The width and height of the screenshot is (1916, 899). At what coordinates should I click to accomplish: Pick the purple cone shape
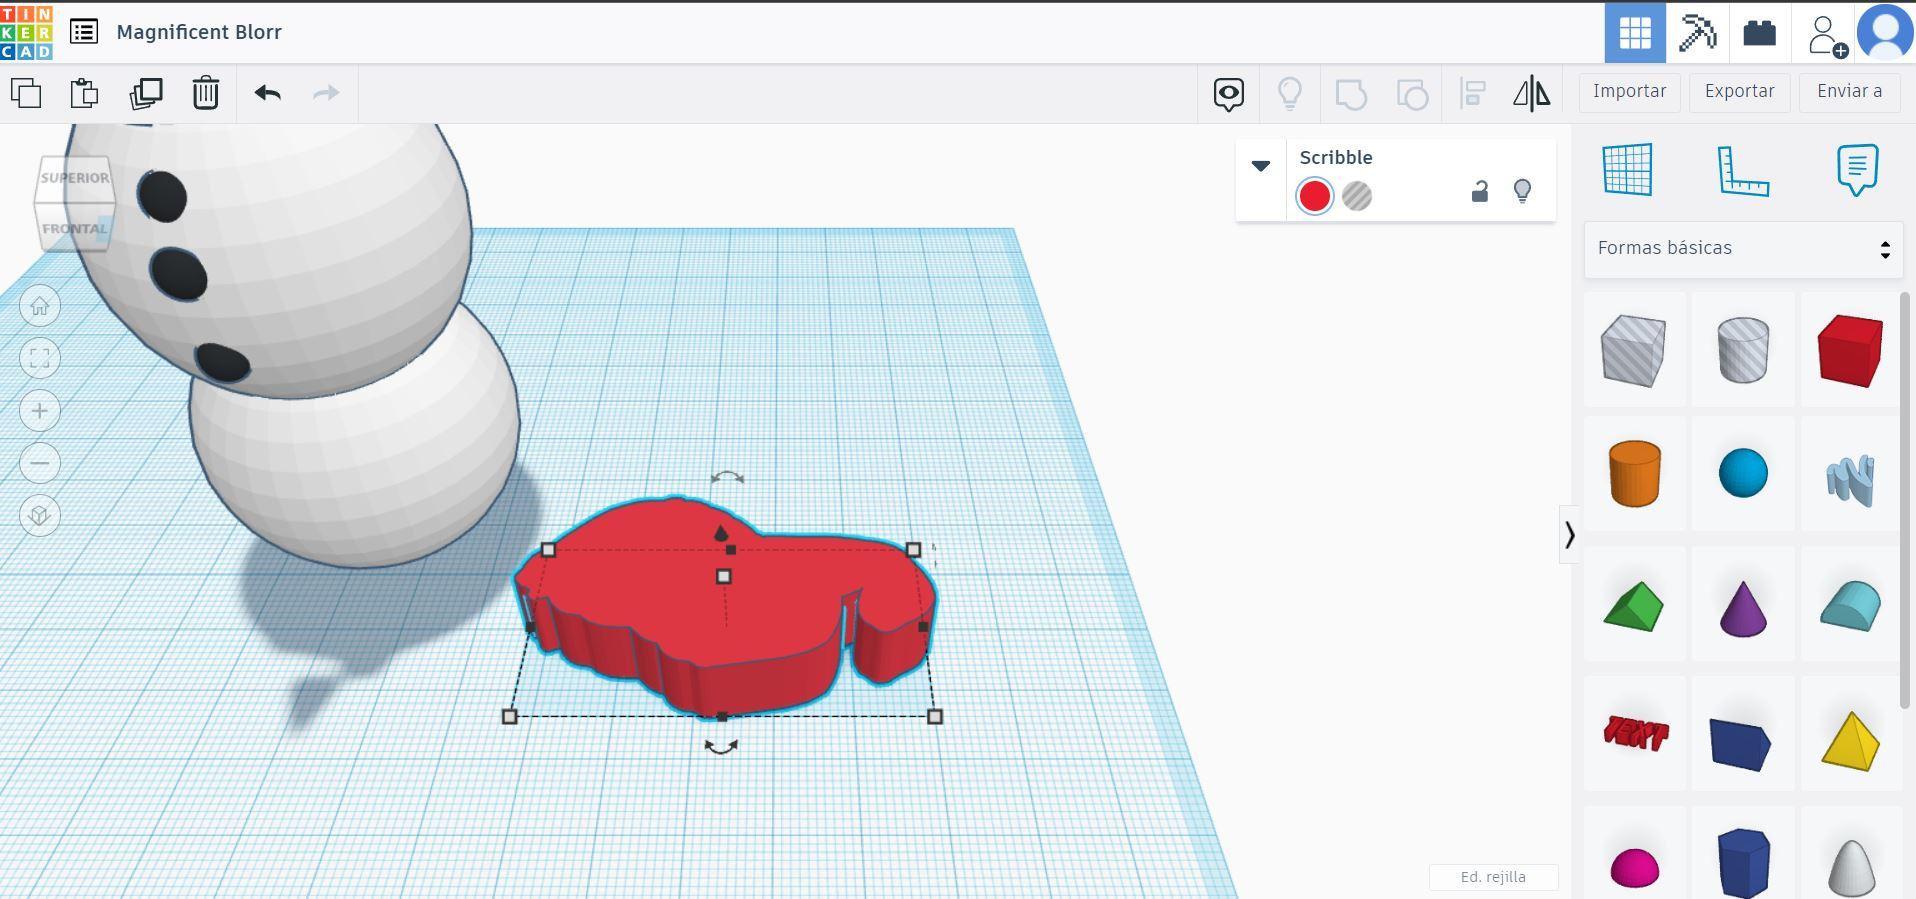point(1743,606)
